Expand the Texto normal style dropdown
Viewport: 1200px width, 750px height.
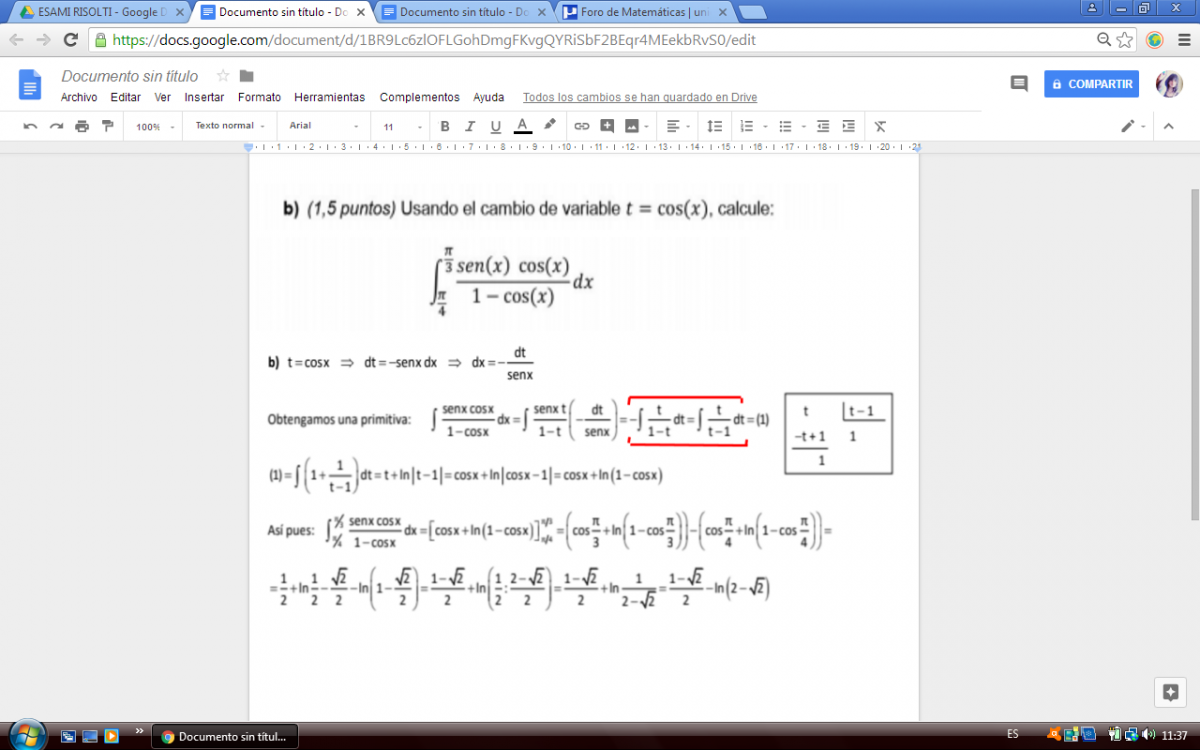[230, 126]
